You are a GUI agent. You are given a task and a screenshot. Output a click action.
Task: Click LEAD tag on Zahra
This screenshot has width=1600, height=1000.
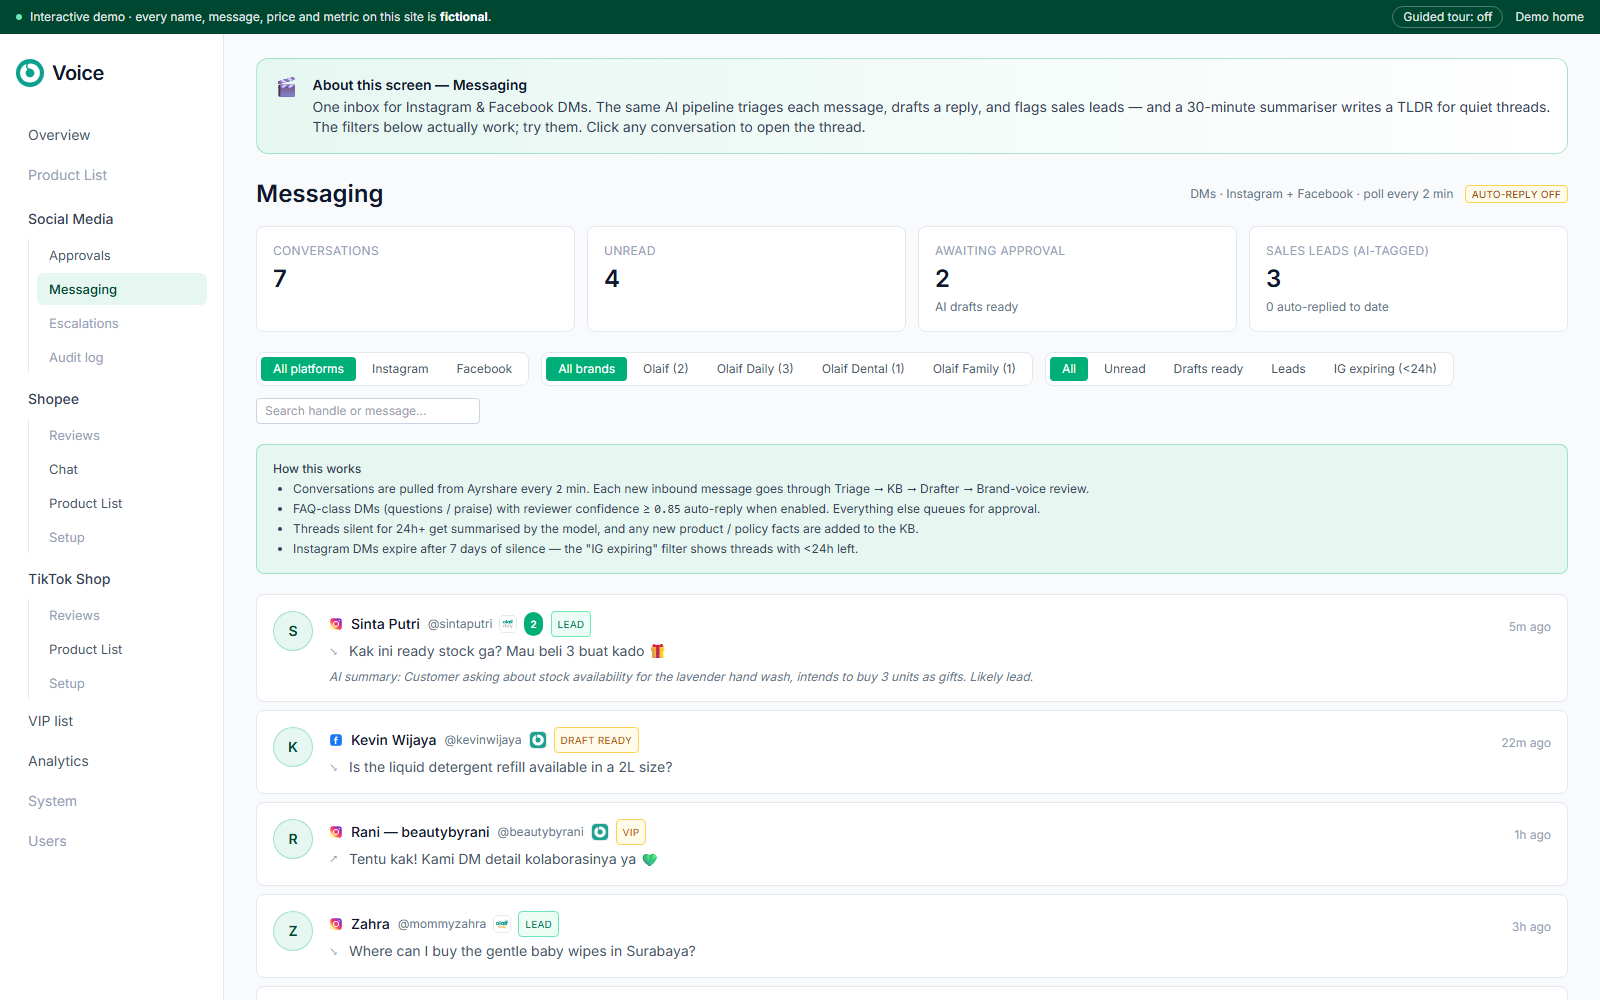coord(539,924)
